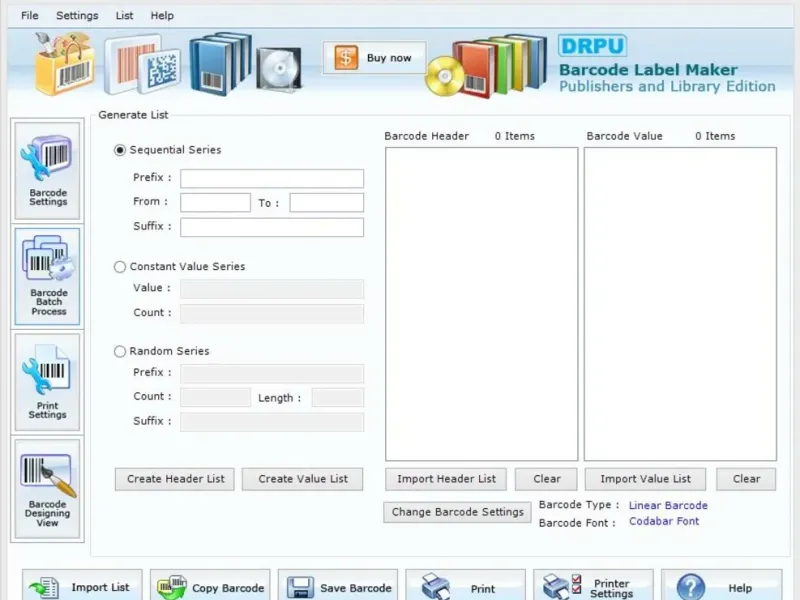Click the Import List document icon
Image resolution: width=800 pixels, height=600 pixels.
click(44, 587)
